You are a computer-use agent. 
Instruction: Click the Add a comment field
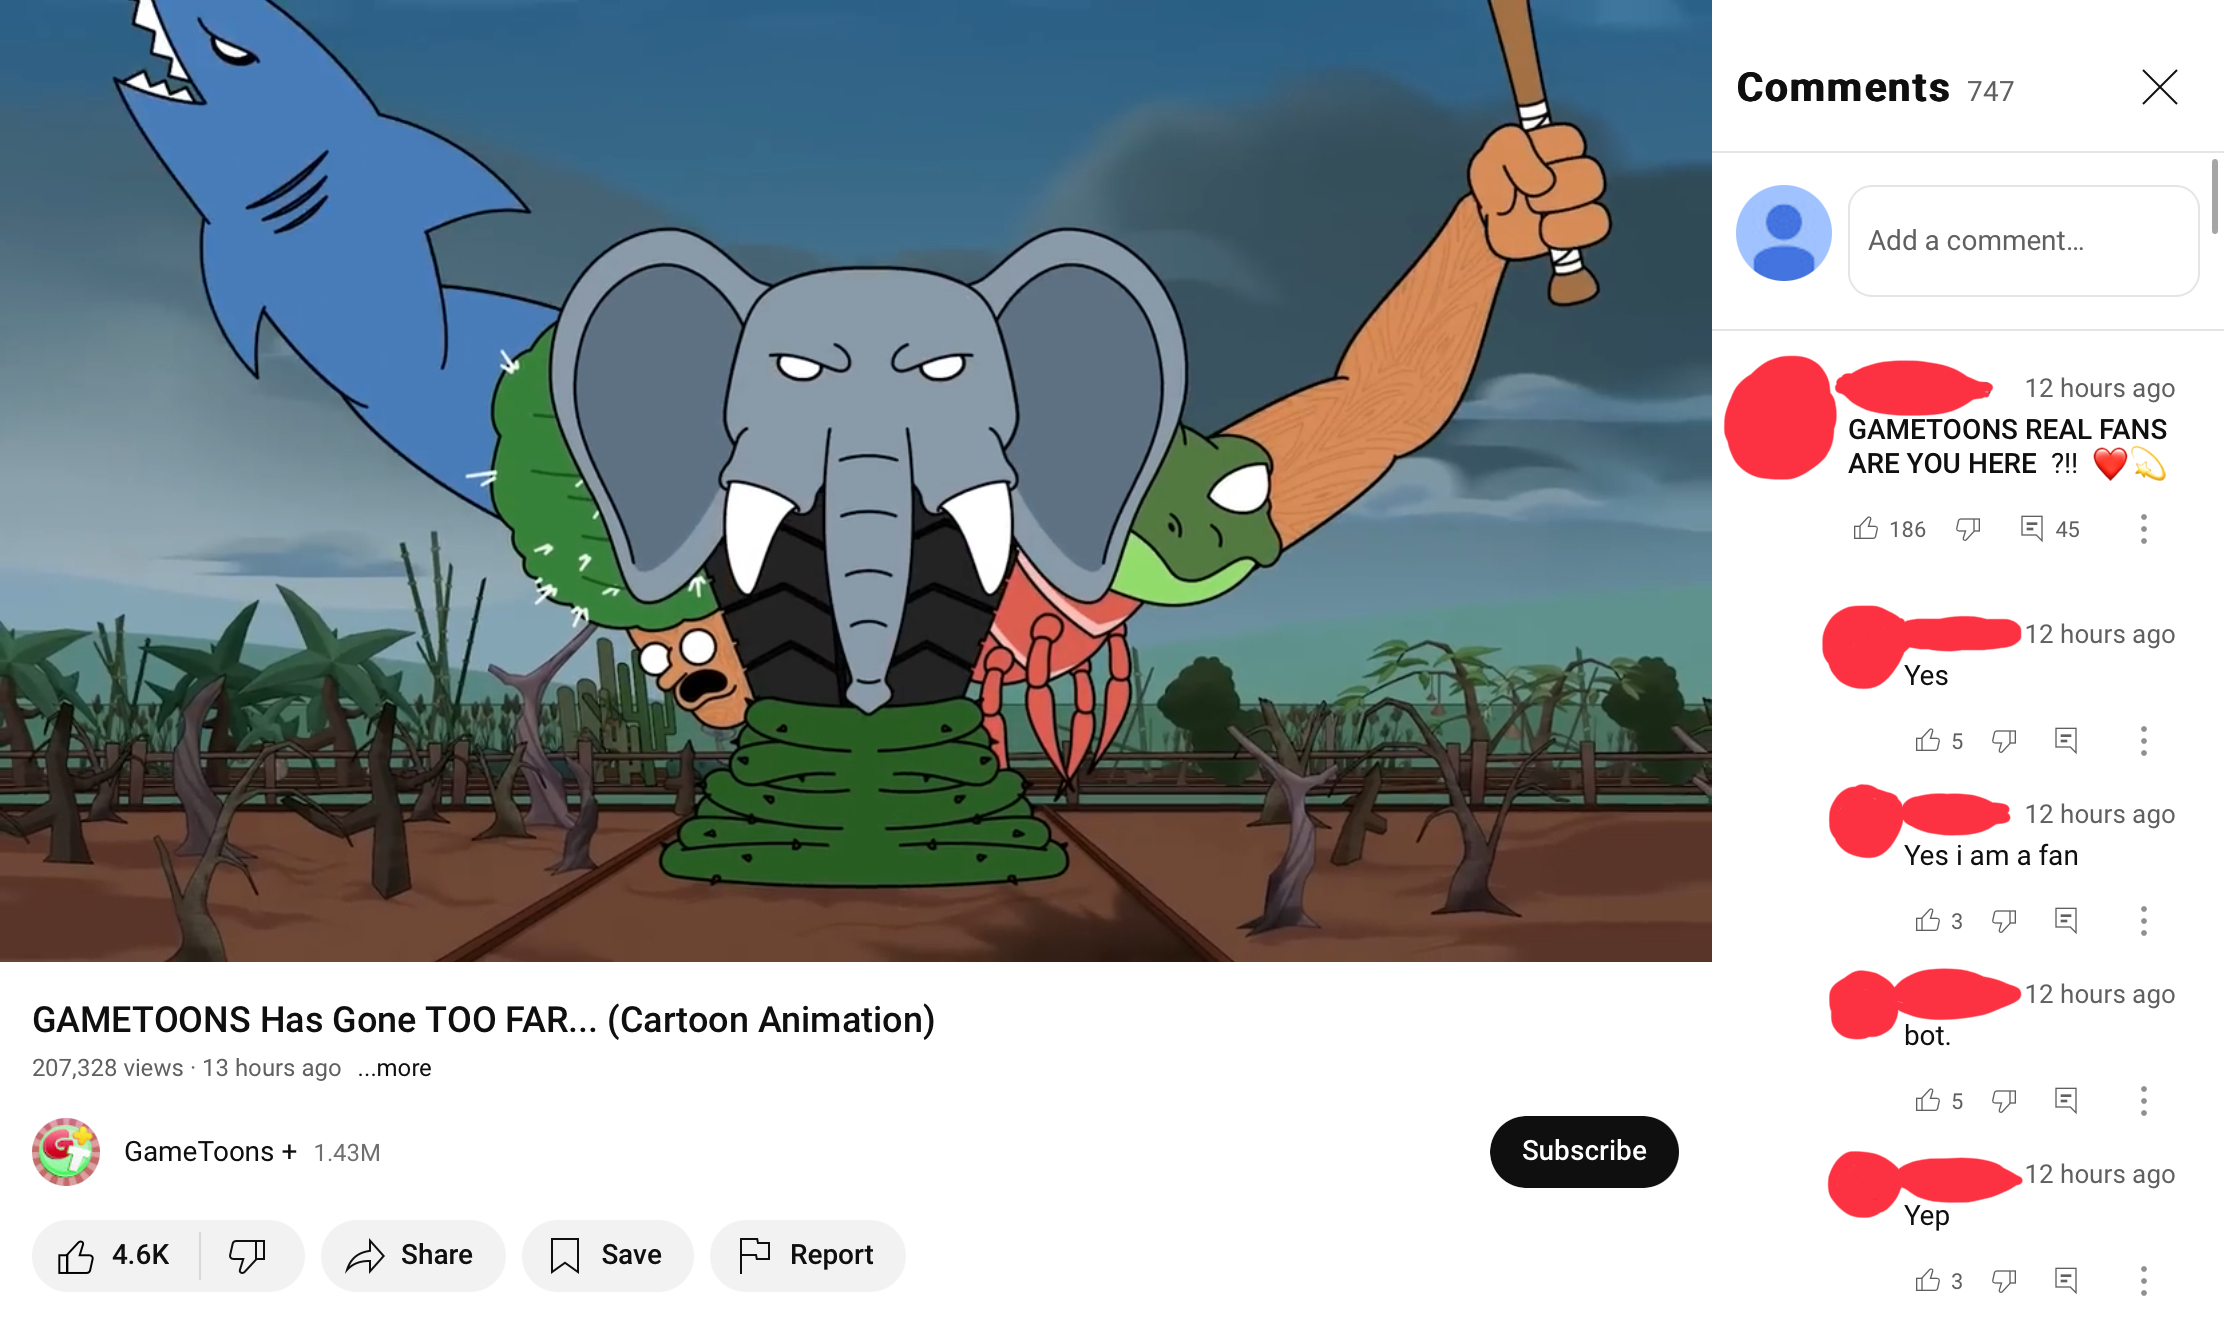[2022, 241]
